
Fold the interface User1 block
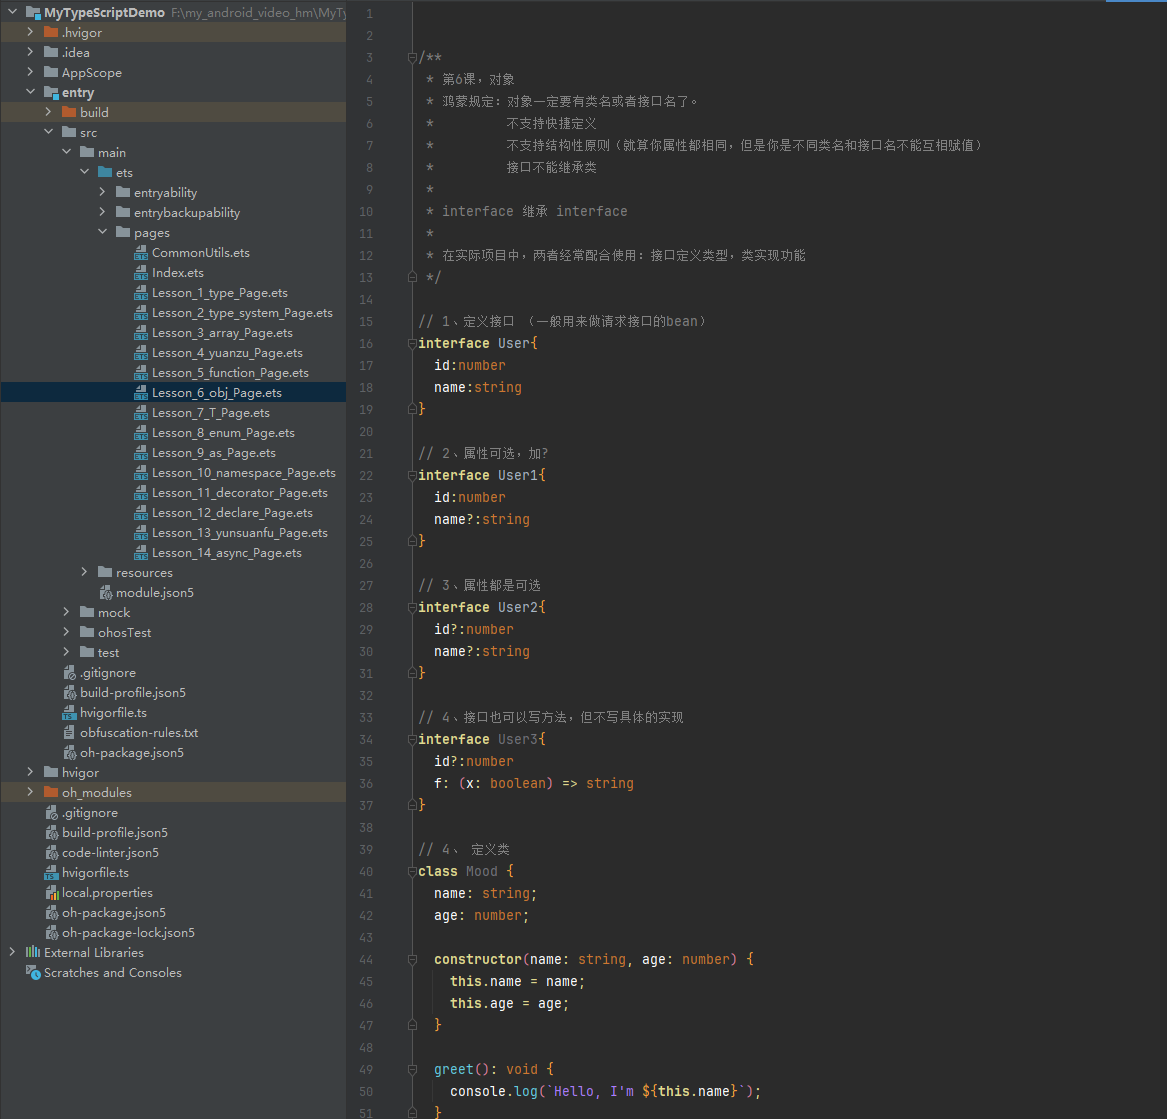point(412,475)
